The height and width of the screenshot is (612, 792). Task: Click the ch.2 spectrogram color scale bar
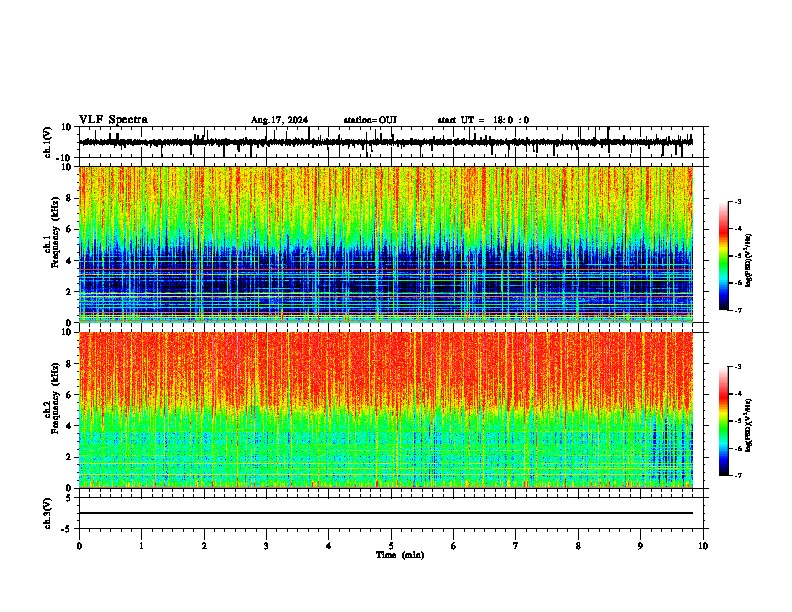[x=724, y=421]
